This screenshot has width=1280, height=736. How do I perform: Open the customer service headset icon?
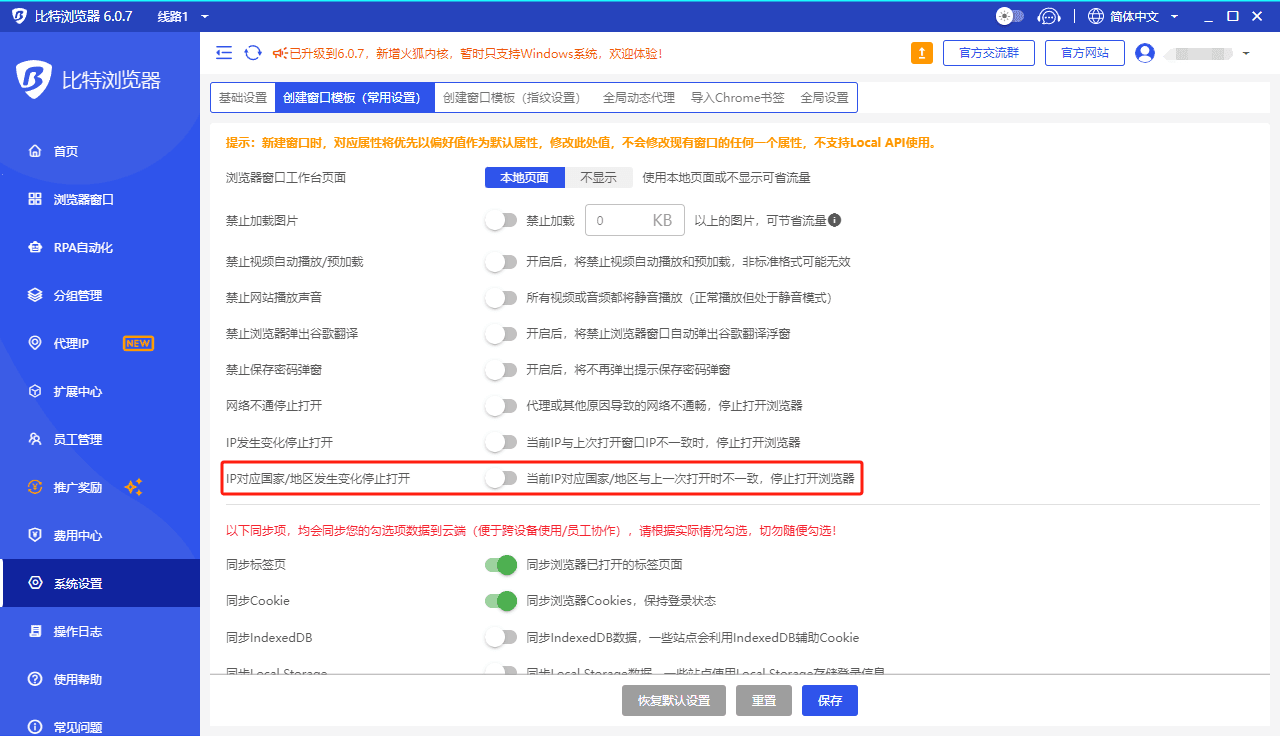click(1048, 16)
